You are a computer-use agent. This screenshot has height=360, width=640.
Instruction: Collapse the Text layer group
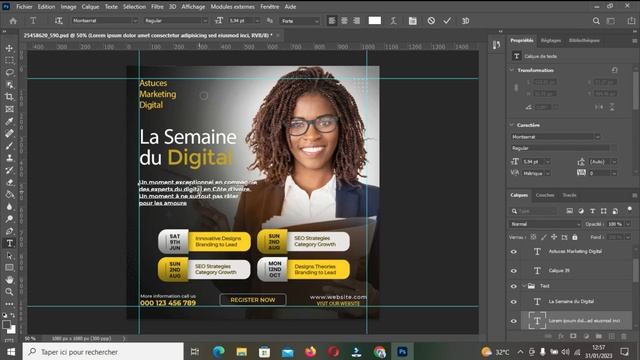pos(524,286)
